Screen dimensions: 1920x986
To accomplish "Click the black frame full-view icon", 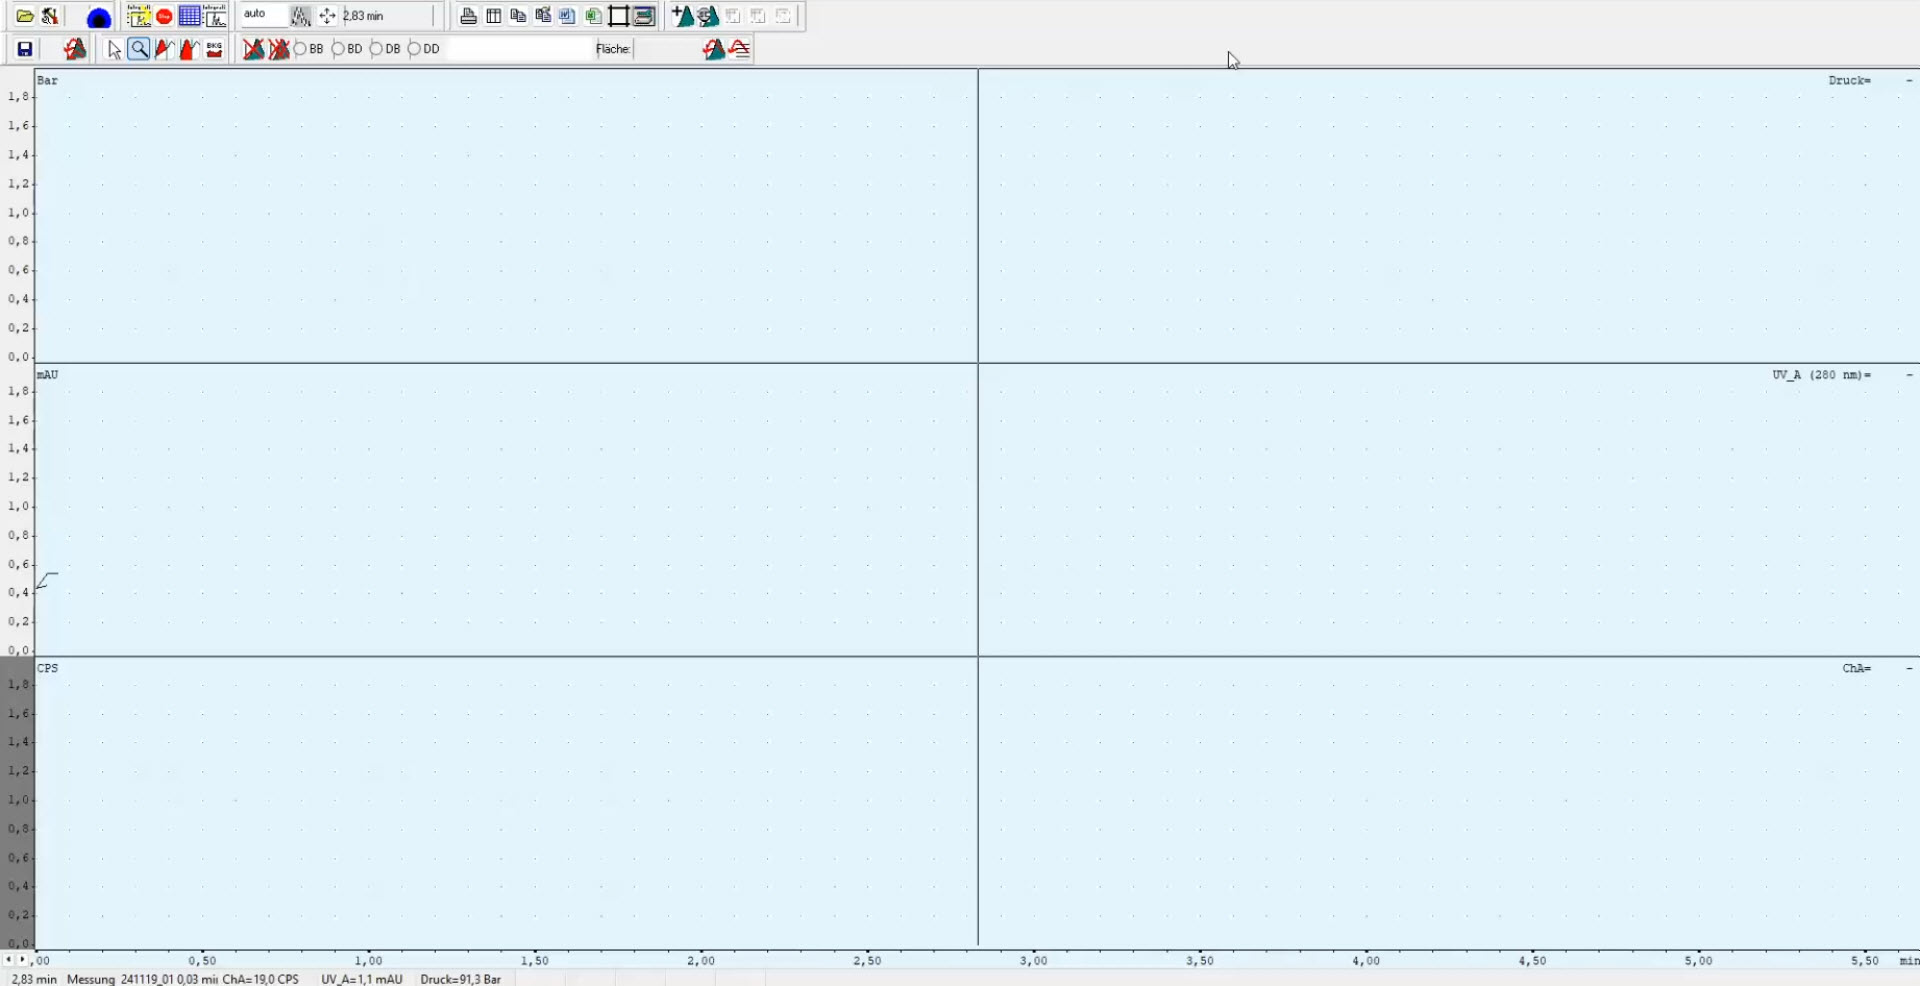I will point(619,16).
